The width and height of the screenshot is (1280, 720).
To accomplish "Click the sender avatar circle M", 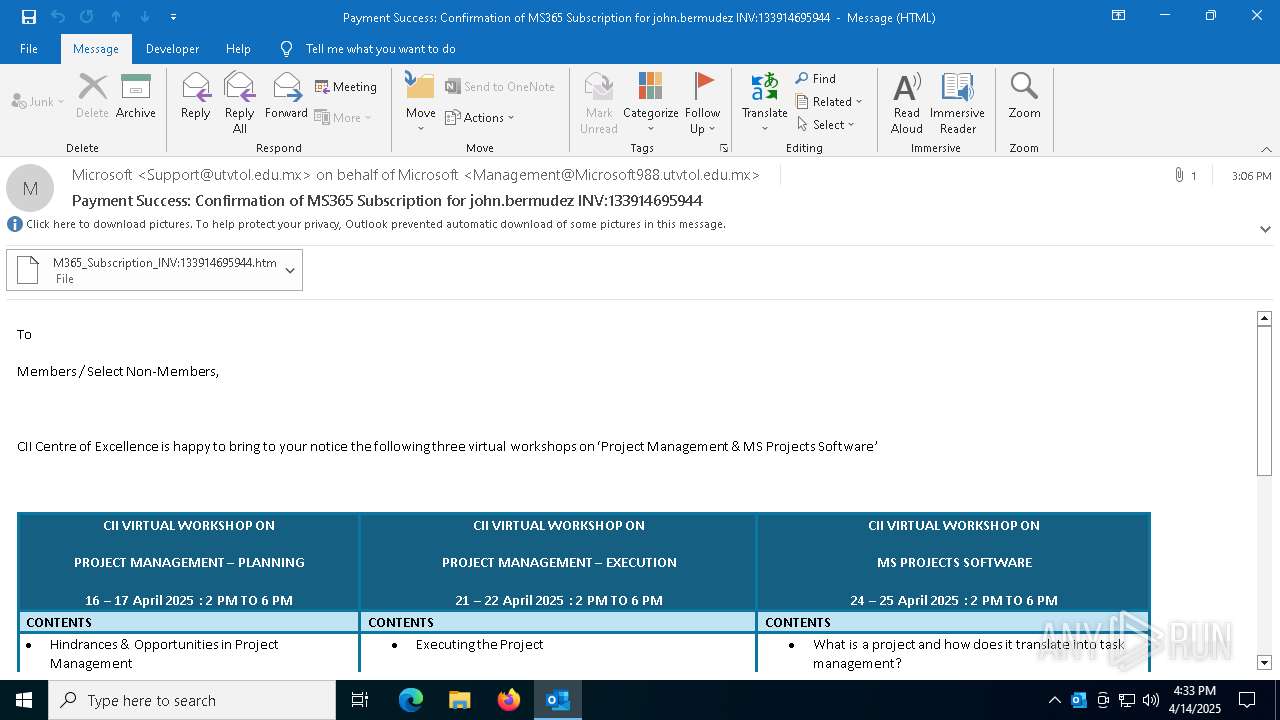I will [30, 188].
